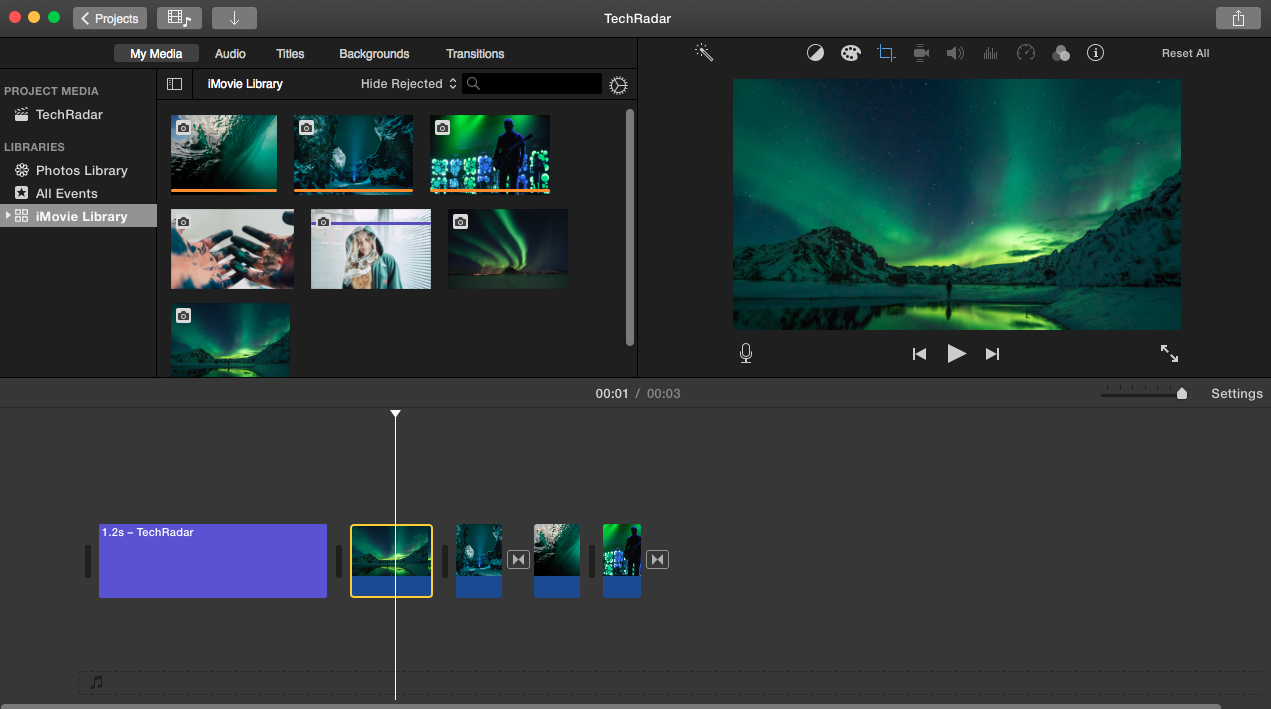1271x709 pixels.
Task: Switch to the Backgrounds tab
Action: click(x=374, y=54)
